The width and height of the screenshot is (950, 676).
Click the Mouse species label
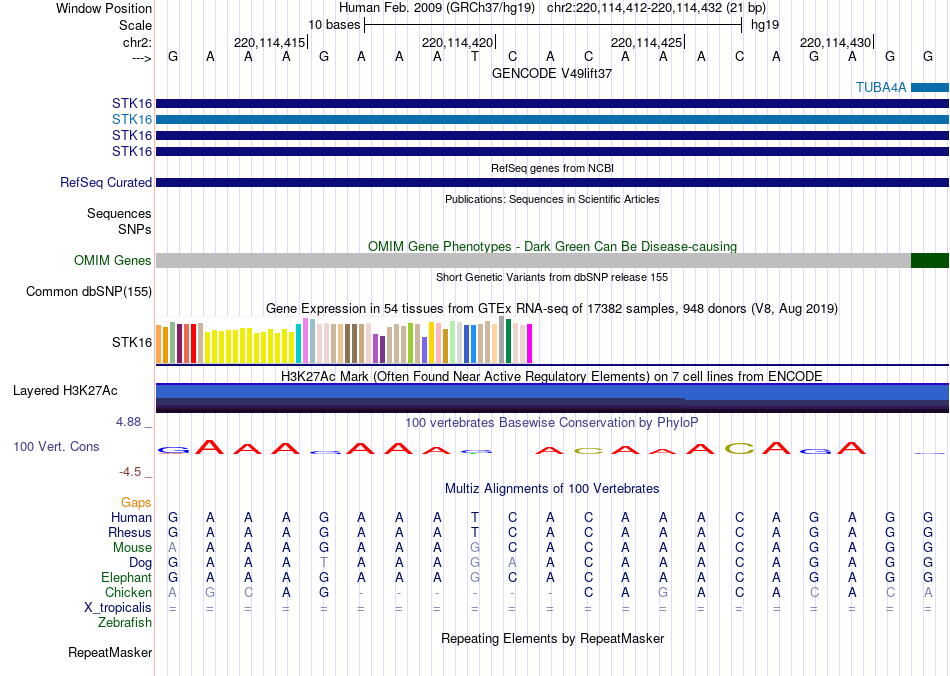132,548
